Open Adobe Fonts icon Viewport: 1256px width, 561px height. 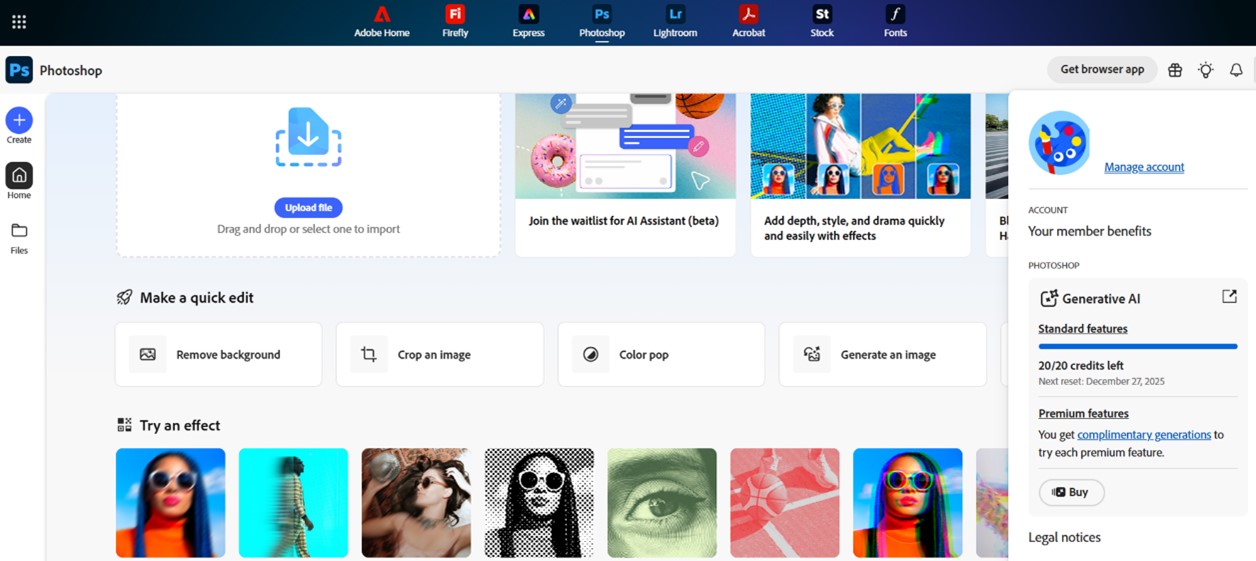point(895,15)
